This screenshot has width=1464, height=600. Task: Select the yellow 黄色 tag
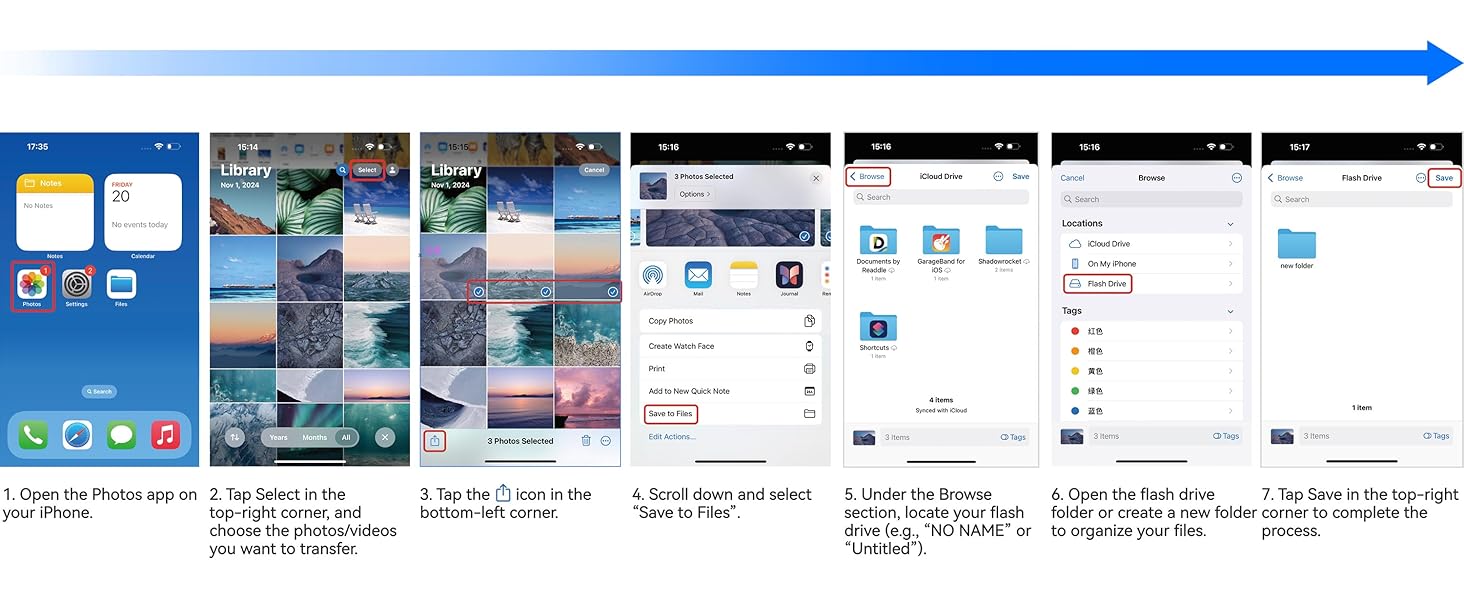coord(1151,371)
